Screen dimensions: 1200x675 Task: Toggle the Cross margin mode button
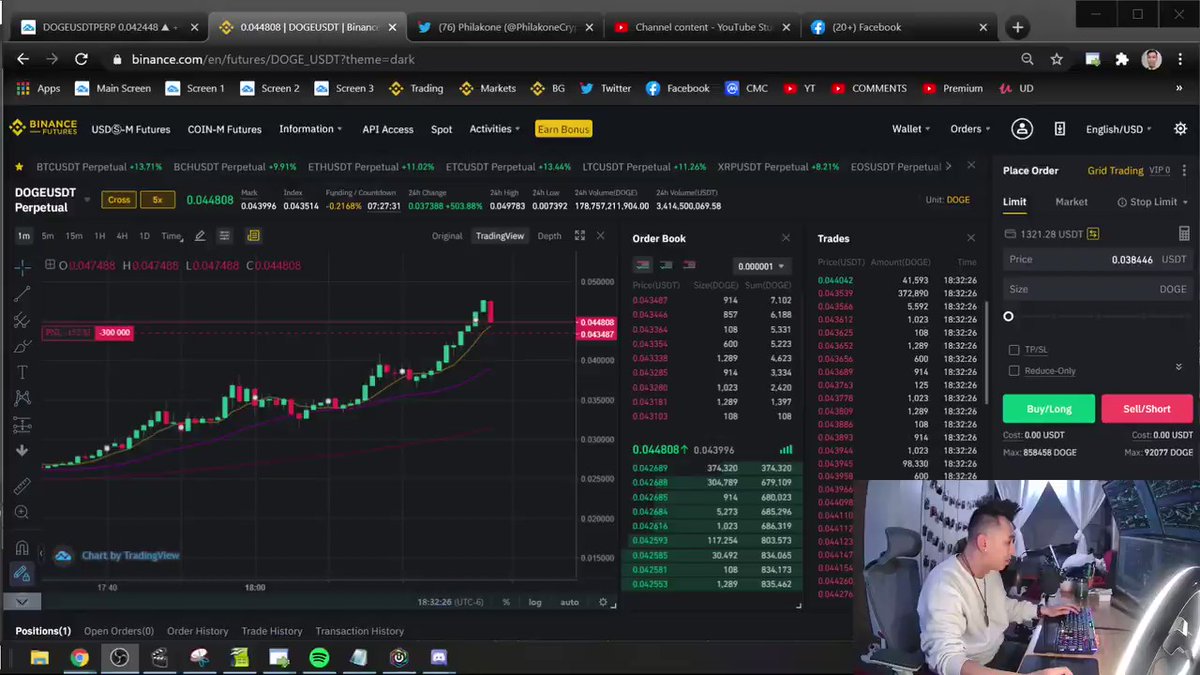coord(119,200)
